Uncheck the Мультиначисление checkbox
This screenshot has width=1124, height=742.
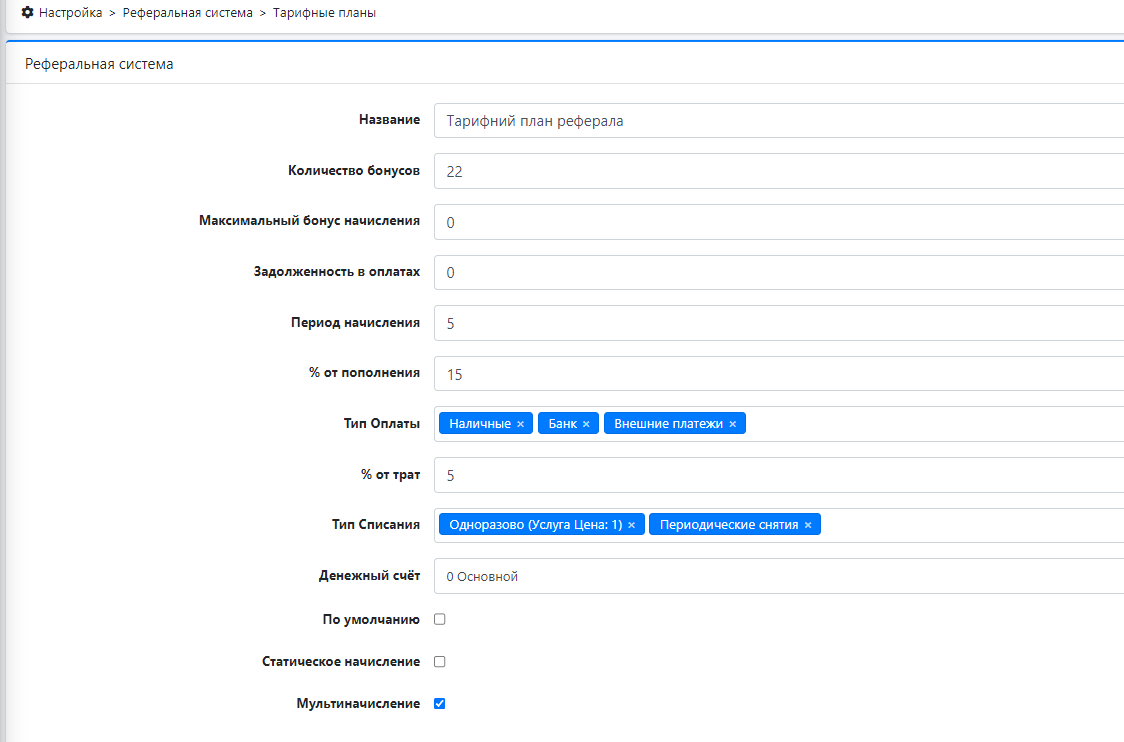pyautogui.click(x=440, y=704)
